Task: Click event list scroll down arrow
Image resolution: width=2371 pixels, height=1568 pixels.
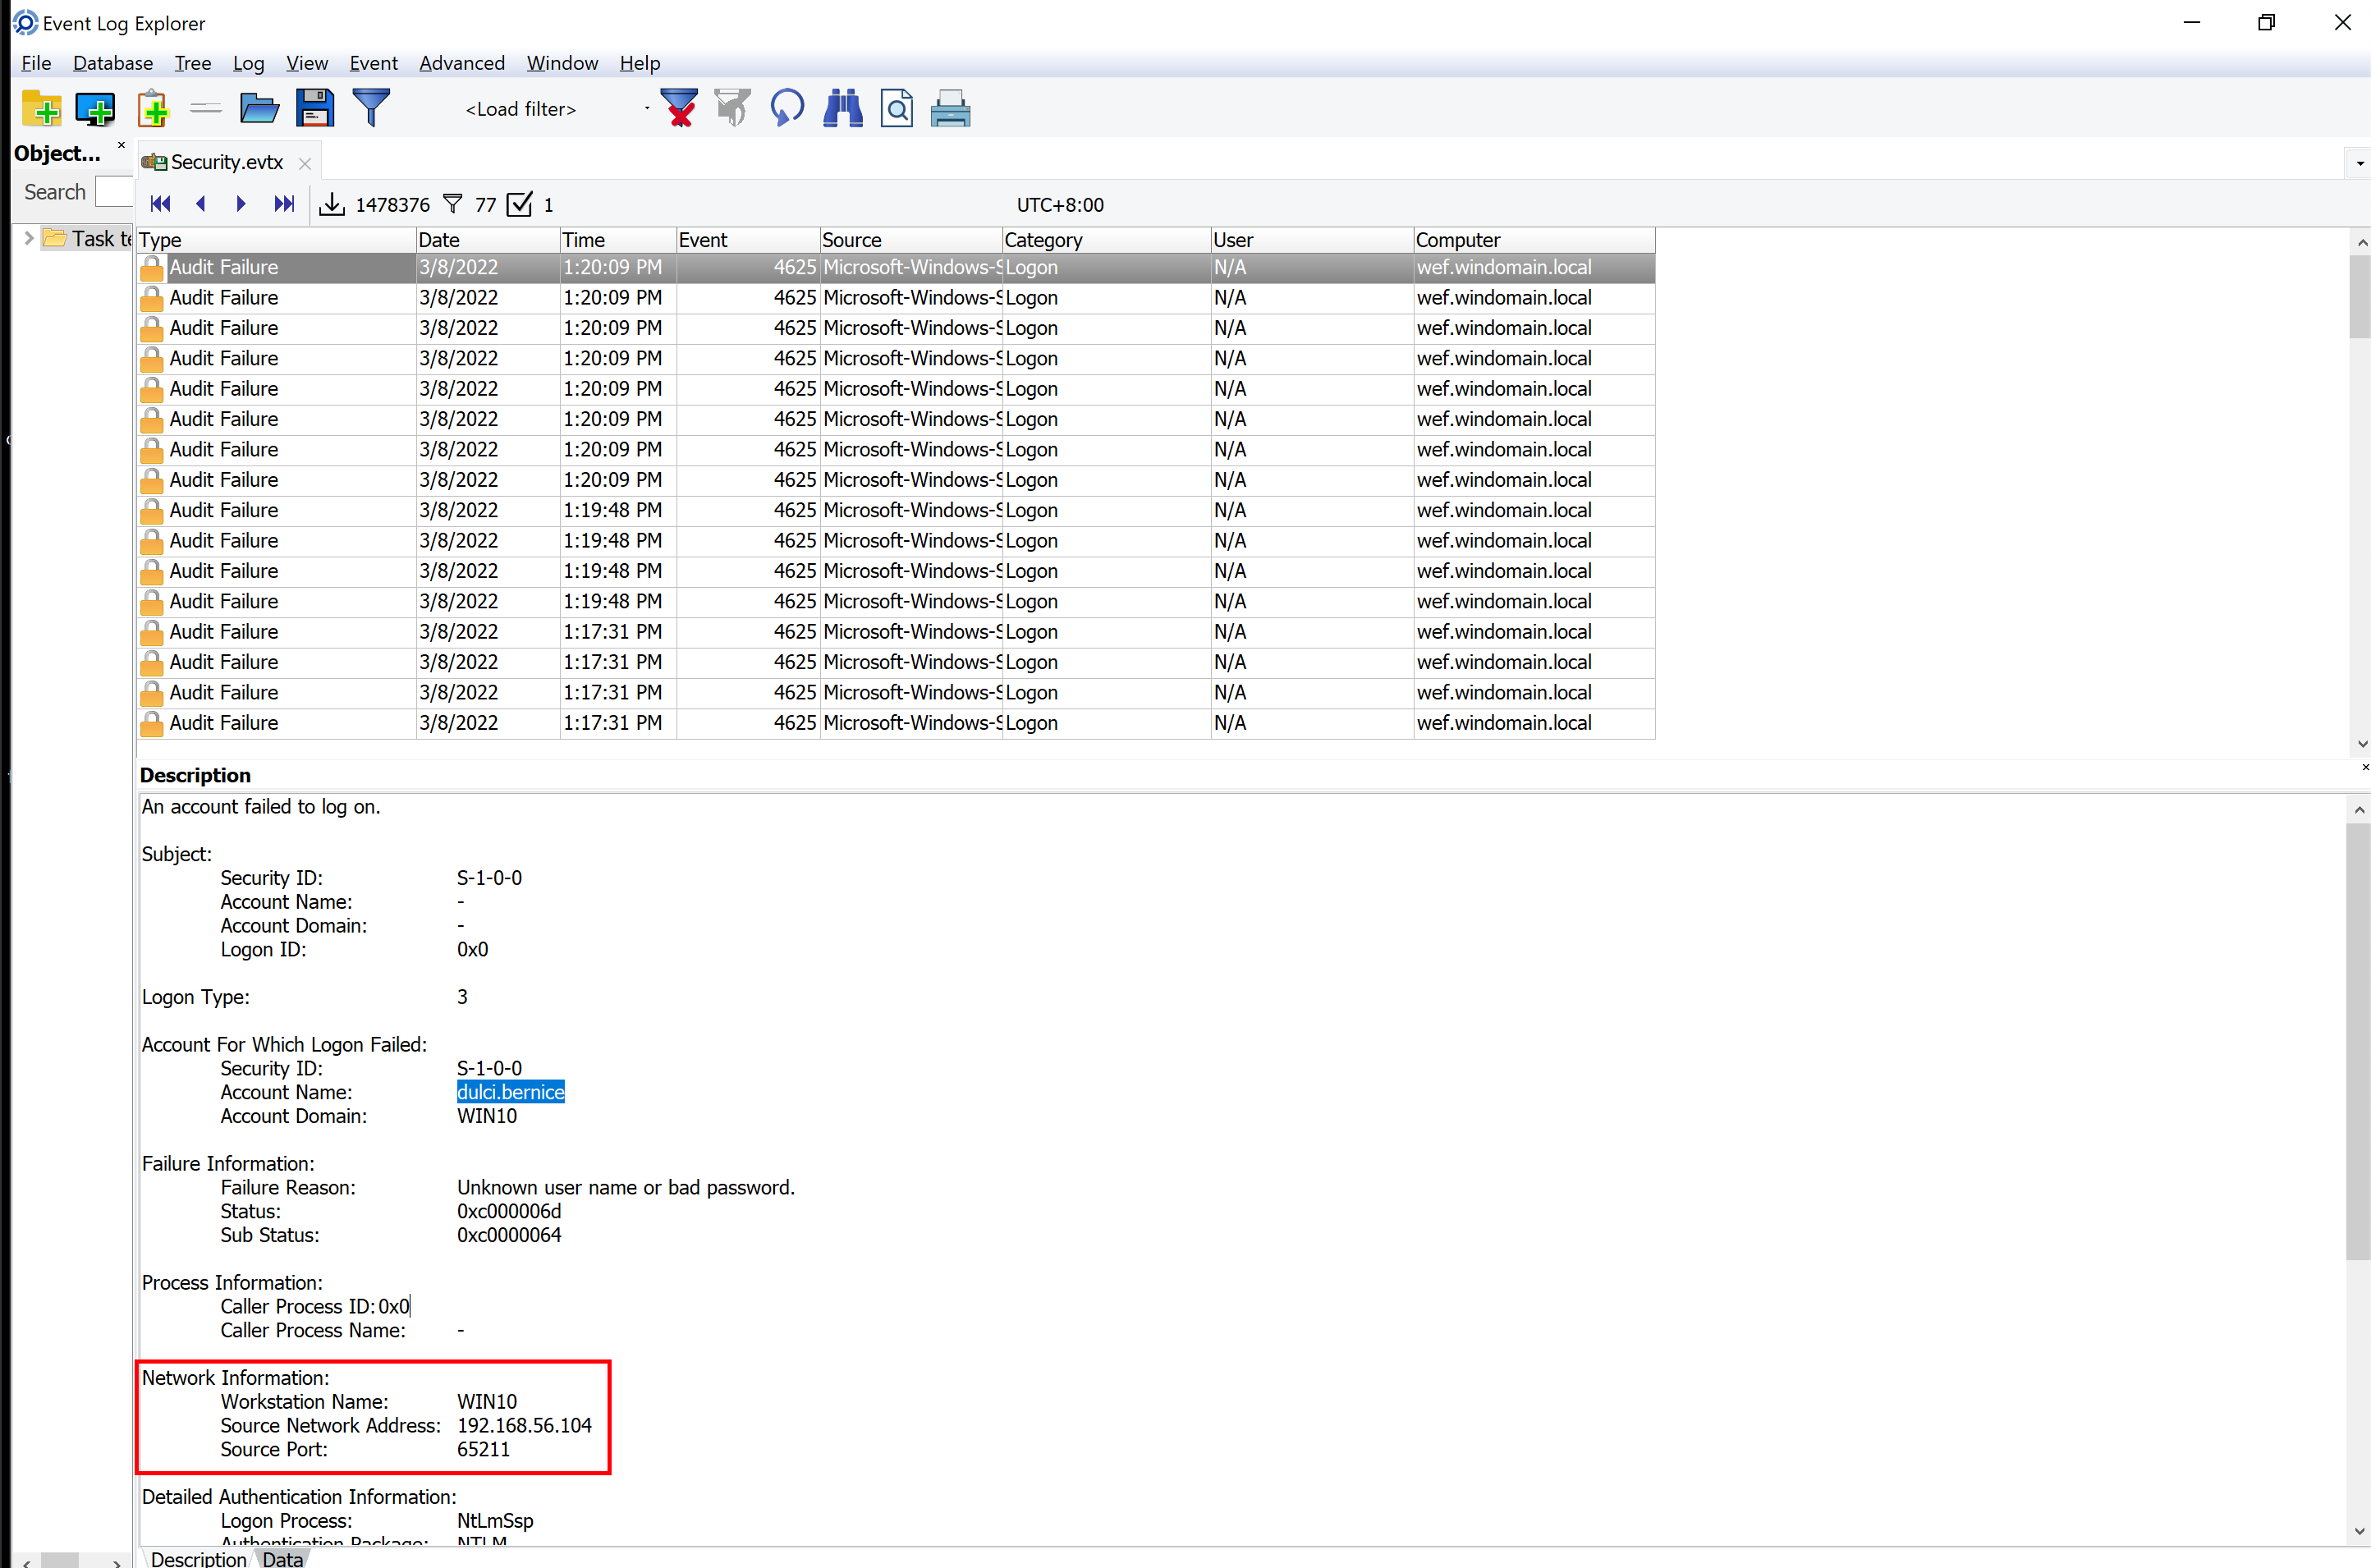Action: coord(2360,743)
